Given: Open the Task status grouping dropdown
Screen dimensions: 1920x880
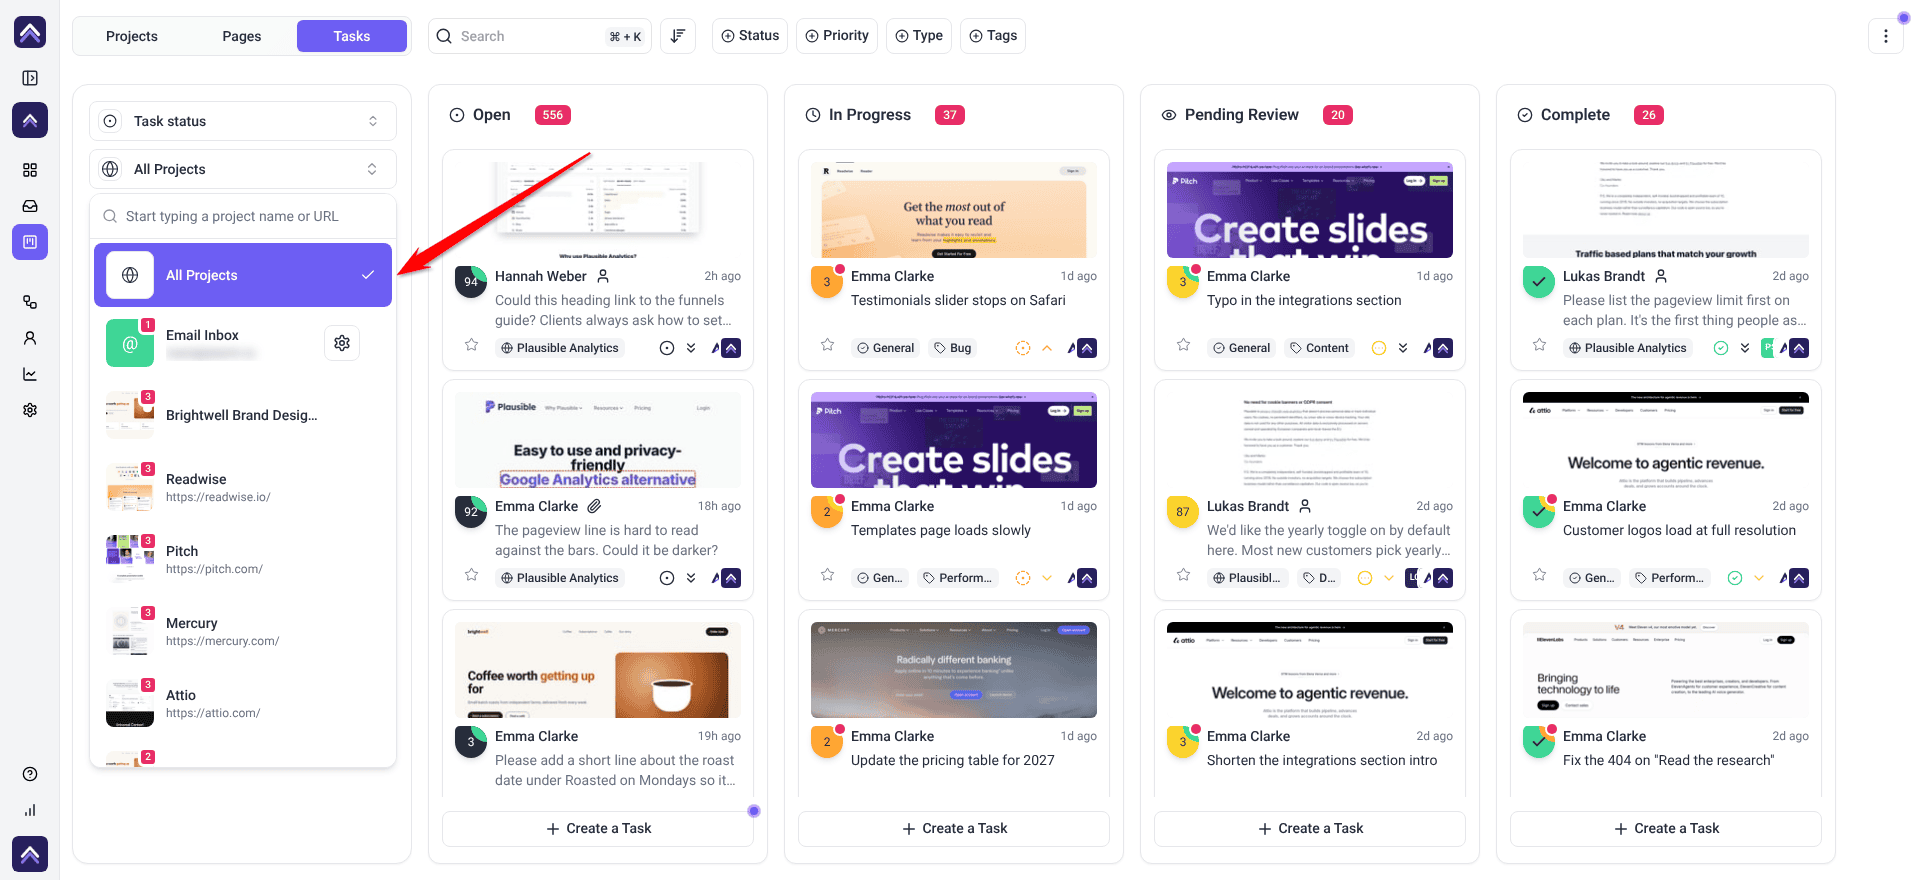Looking at the screenshot, I should pyautogui.click(x=243, y=121).
